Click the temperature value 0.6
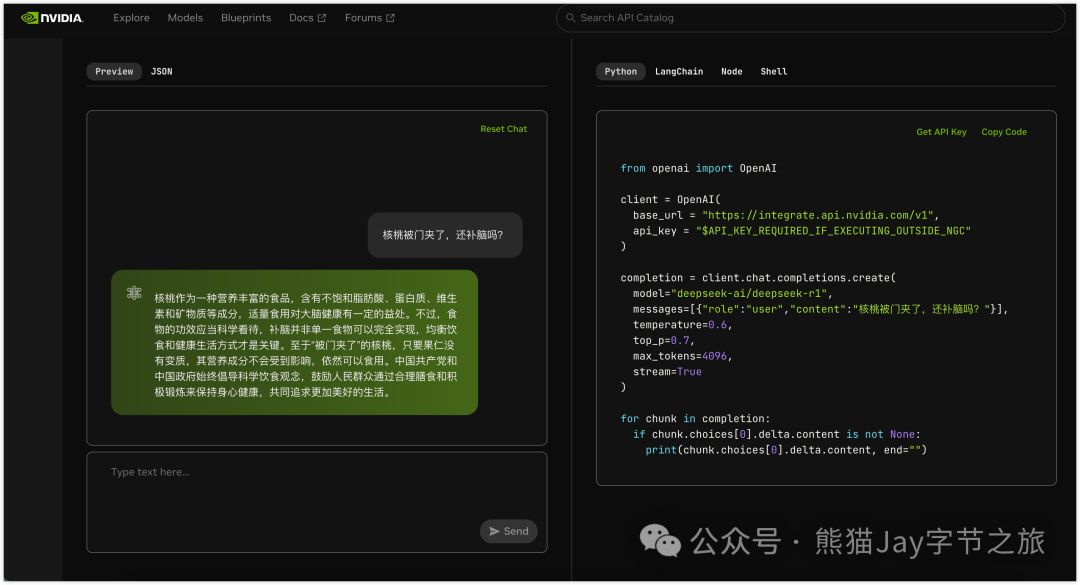This screenshot has height=585, width=1080. (717, 325)
